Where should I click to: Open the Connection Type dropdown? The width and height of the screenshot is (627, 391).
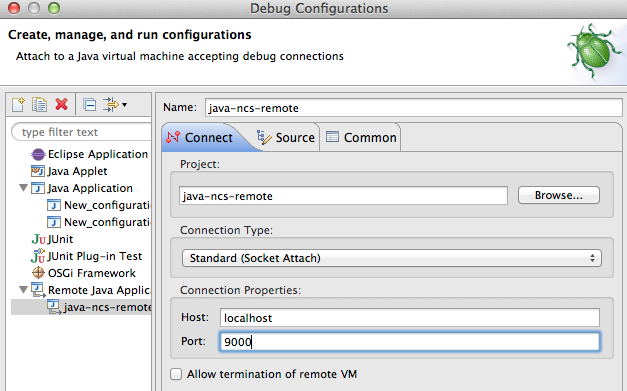[x=391, y=258]
